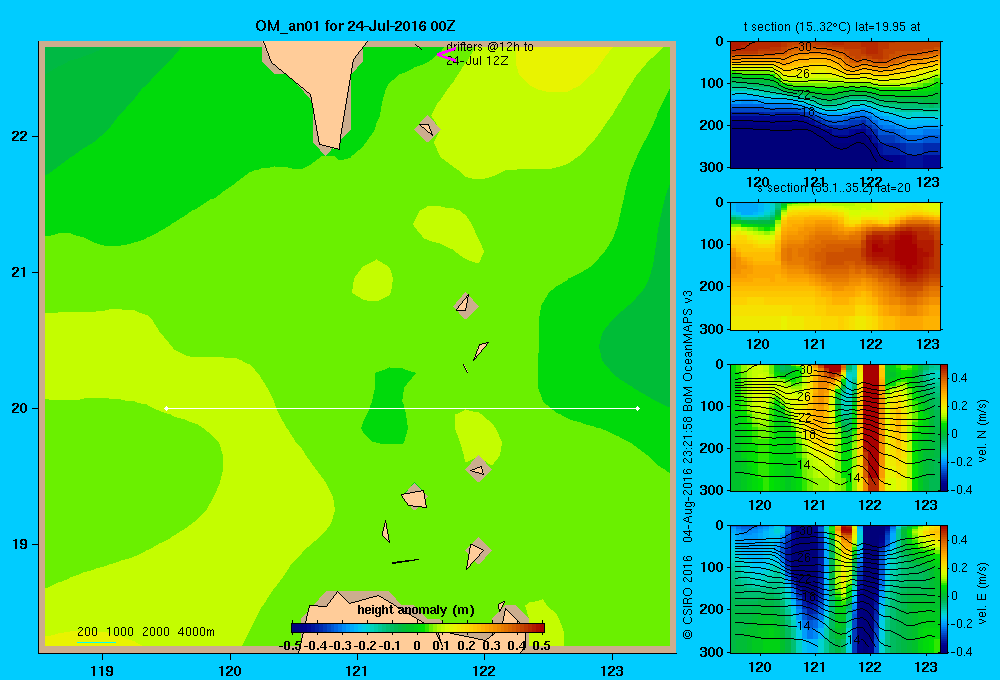Click the vertical 'BoM OceanMAPS v3' text

click(688, 351)
